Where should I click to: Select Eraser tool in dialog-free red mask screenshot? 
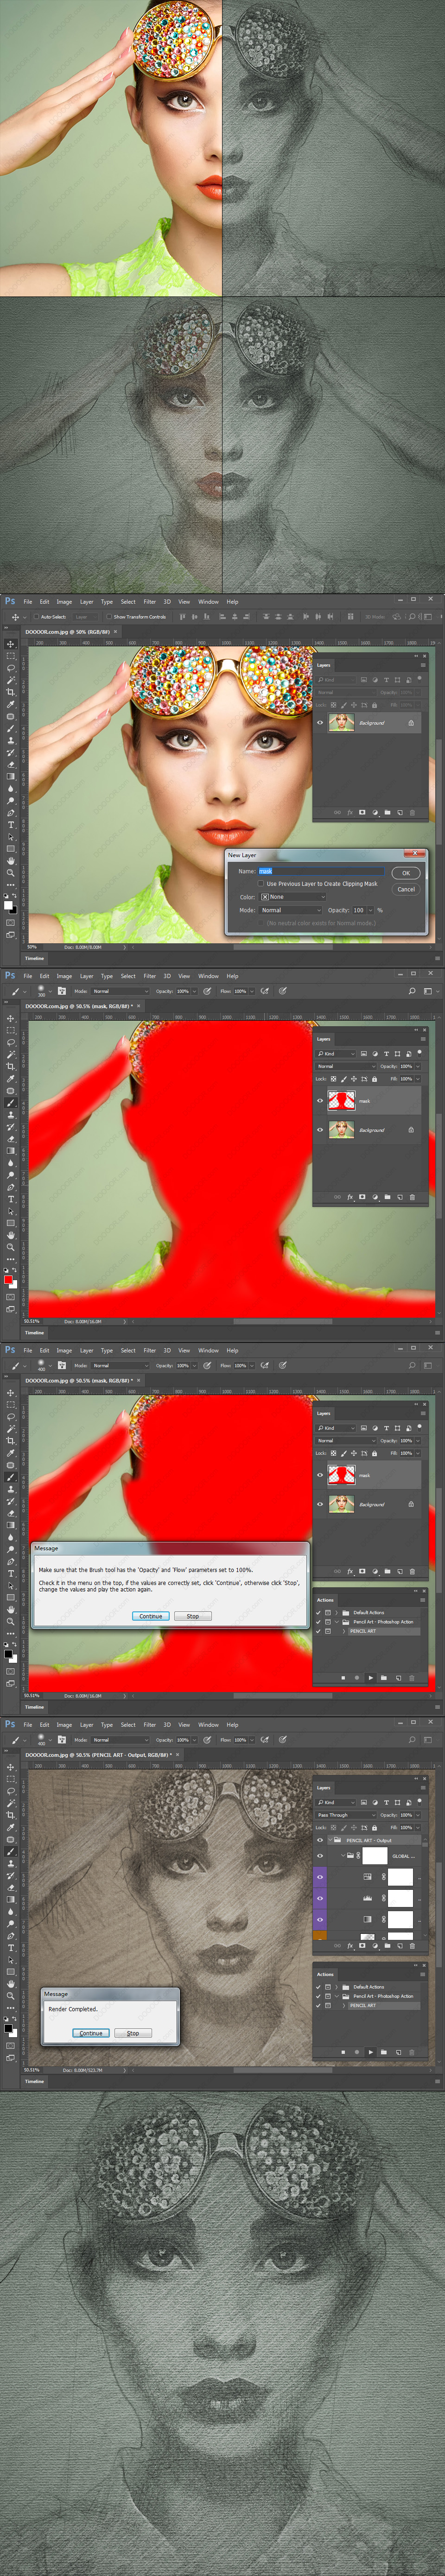pyautogui.click(x=11, y=1139)
